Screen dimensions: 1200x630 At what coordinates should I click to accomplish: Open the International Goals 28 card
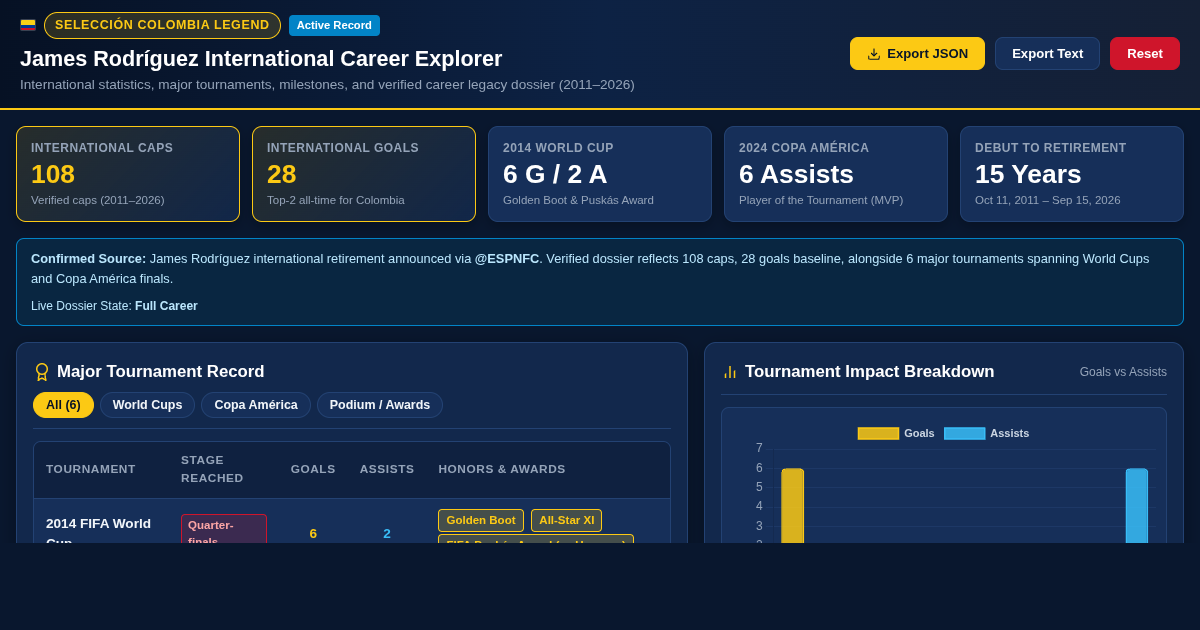(364, 174)
